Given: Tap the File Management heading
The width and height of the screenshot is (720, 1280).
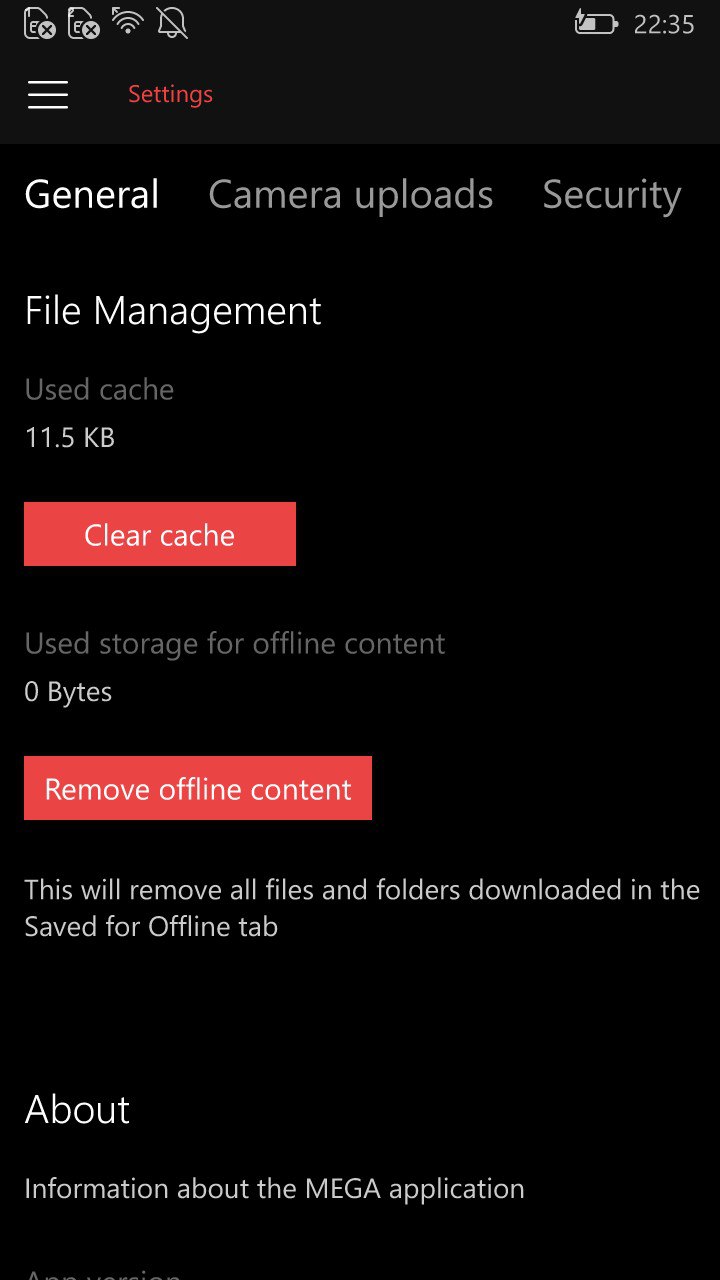Looking at the screenshot, I should 173,311.
